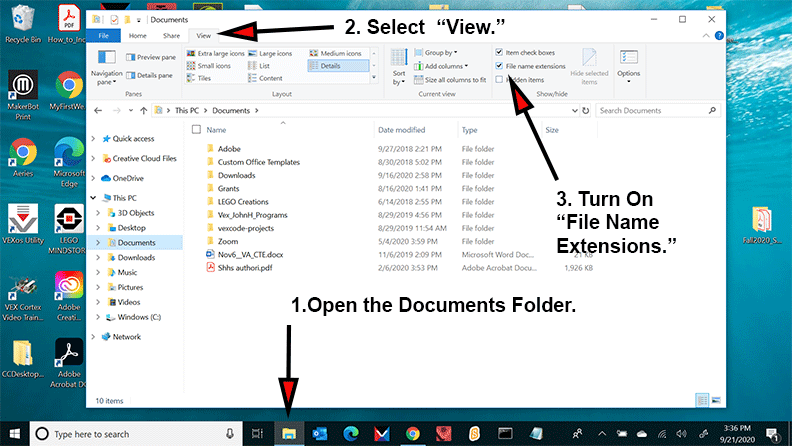Uncheck File name extensions checkbox
Image resolution: width=792 pixels, height=446 pixels.
point(500,66)
